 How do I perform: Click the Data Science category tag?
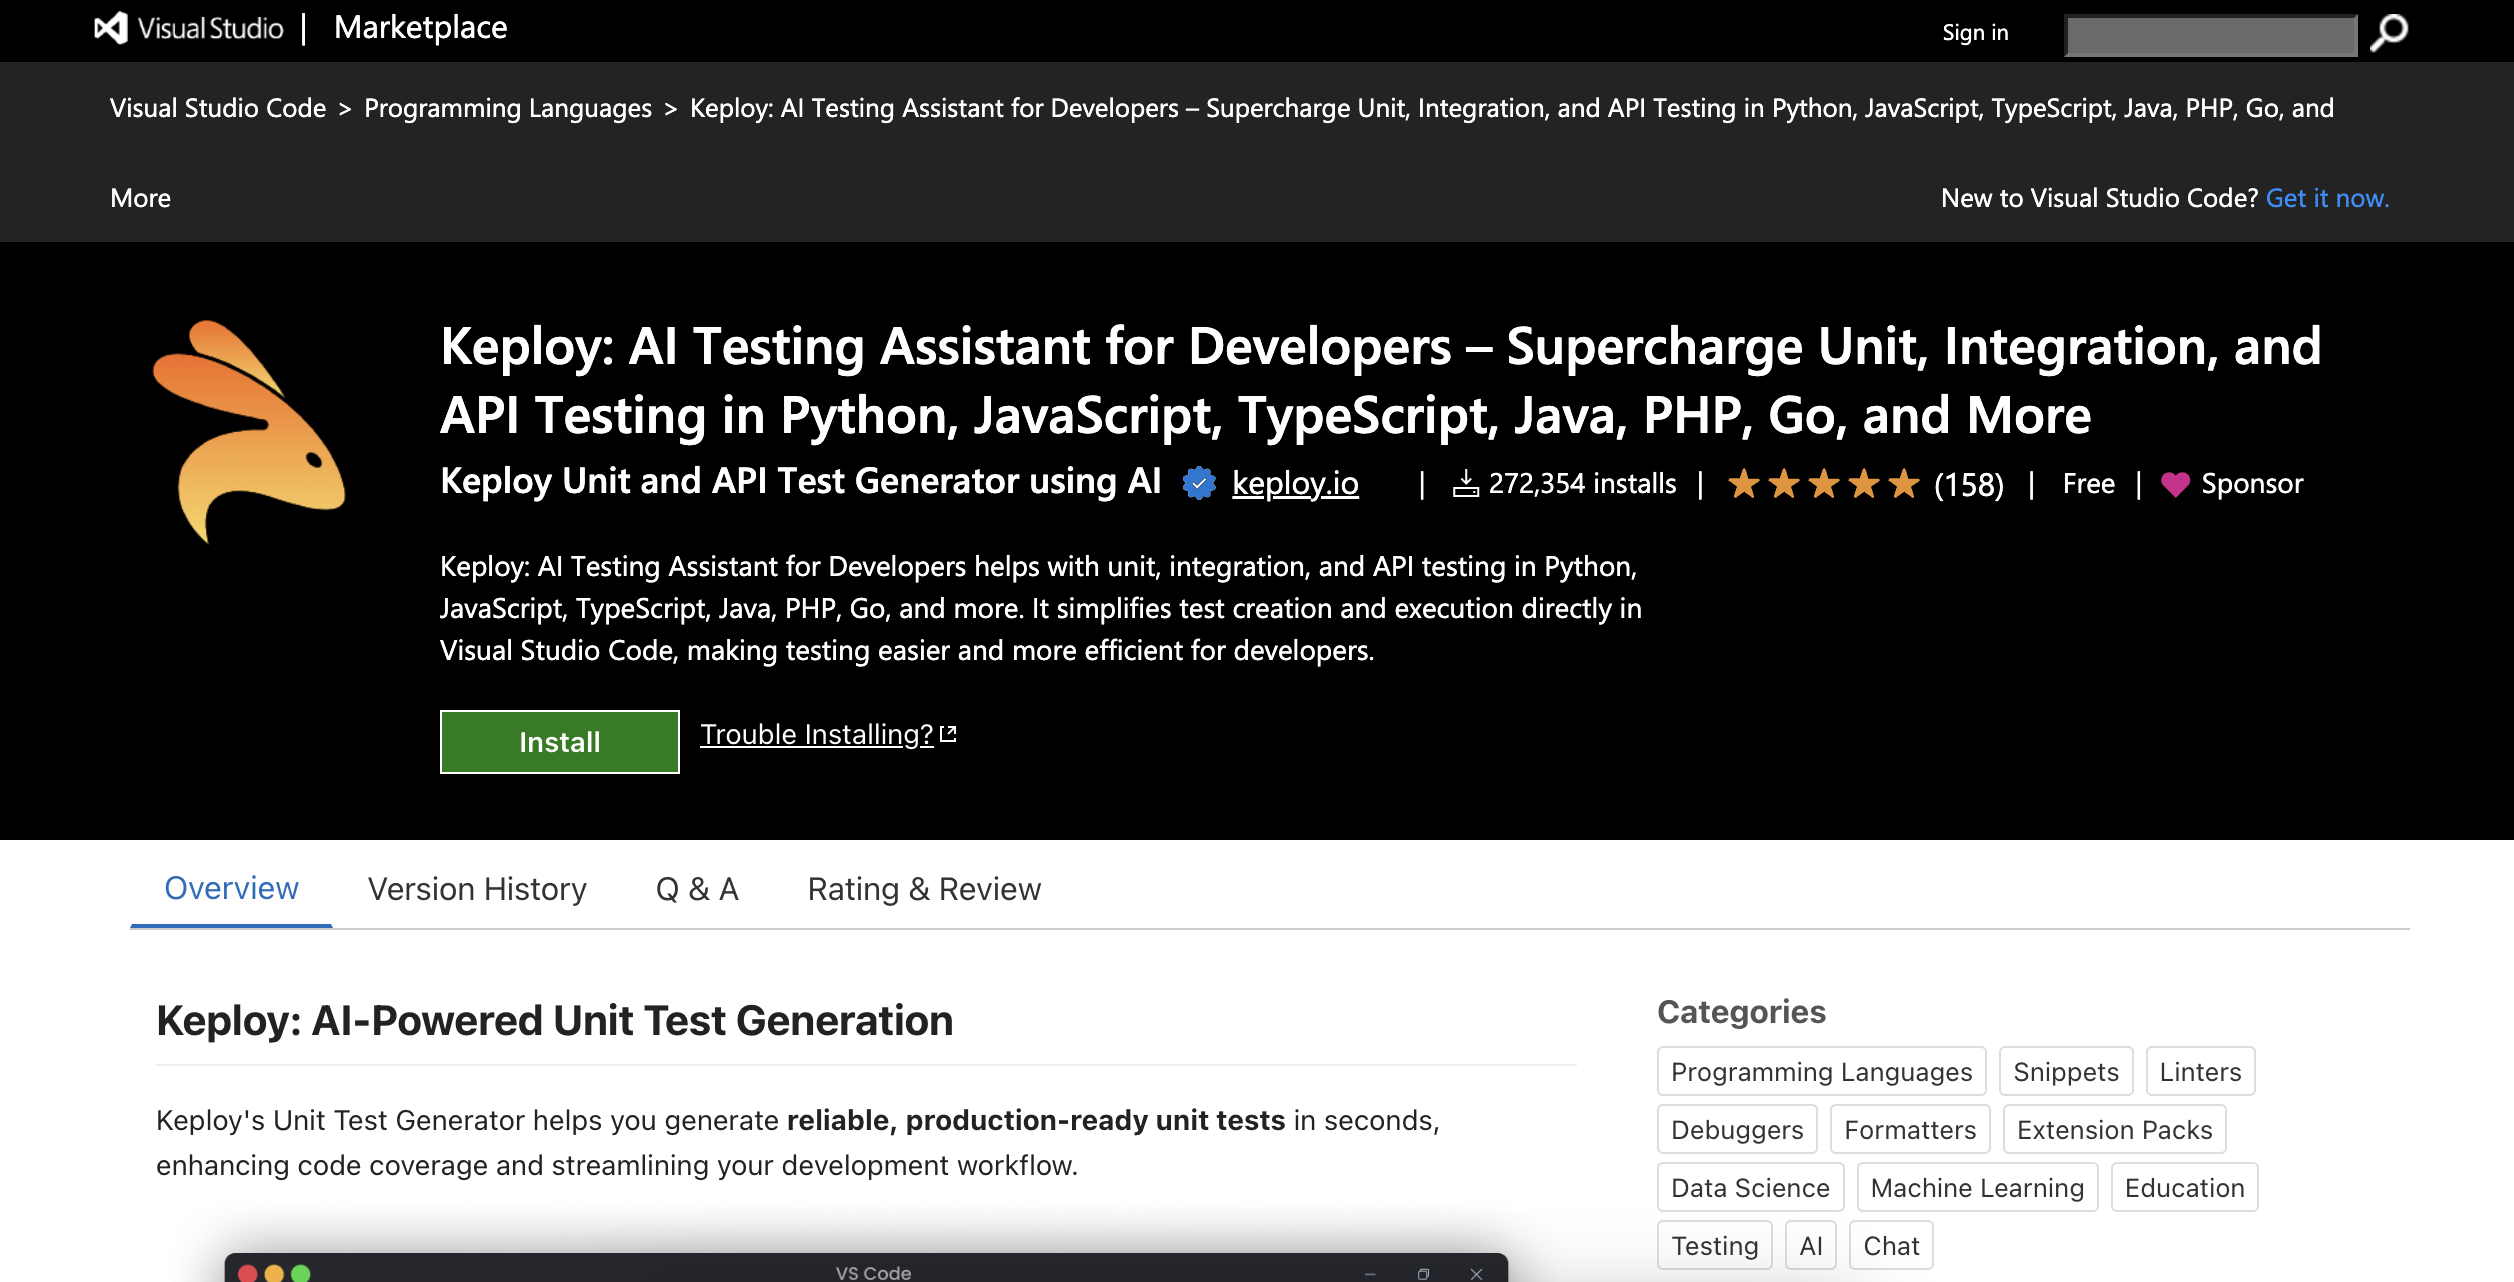click(x=1750, y=1188)
